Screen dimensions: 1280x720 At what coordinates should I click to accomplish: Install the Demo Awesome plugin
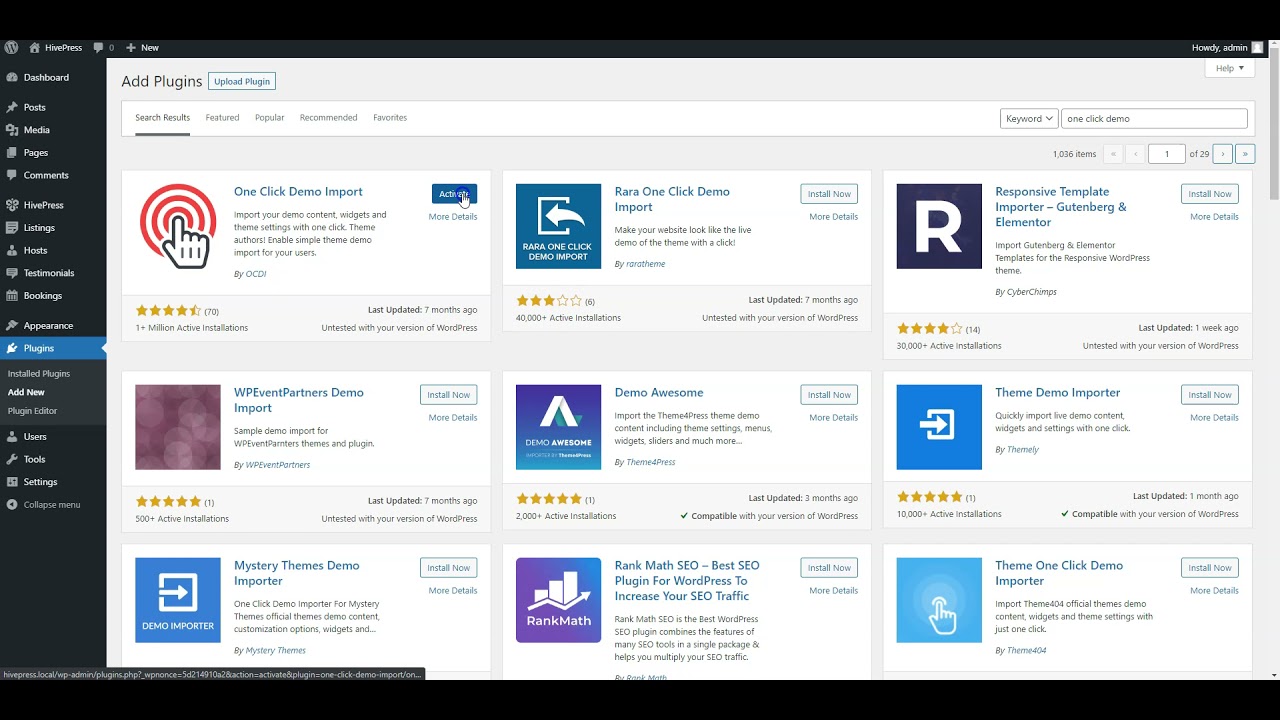(829, 395)
